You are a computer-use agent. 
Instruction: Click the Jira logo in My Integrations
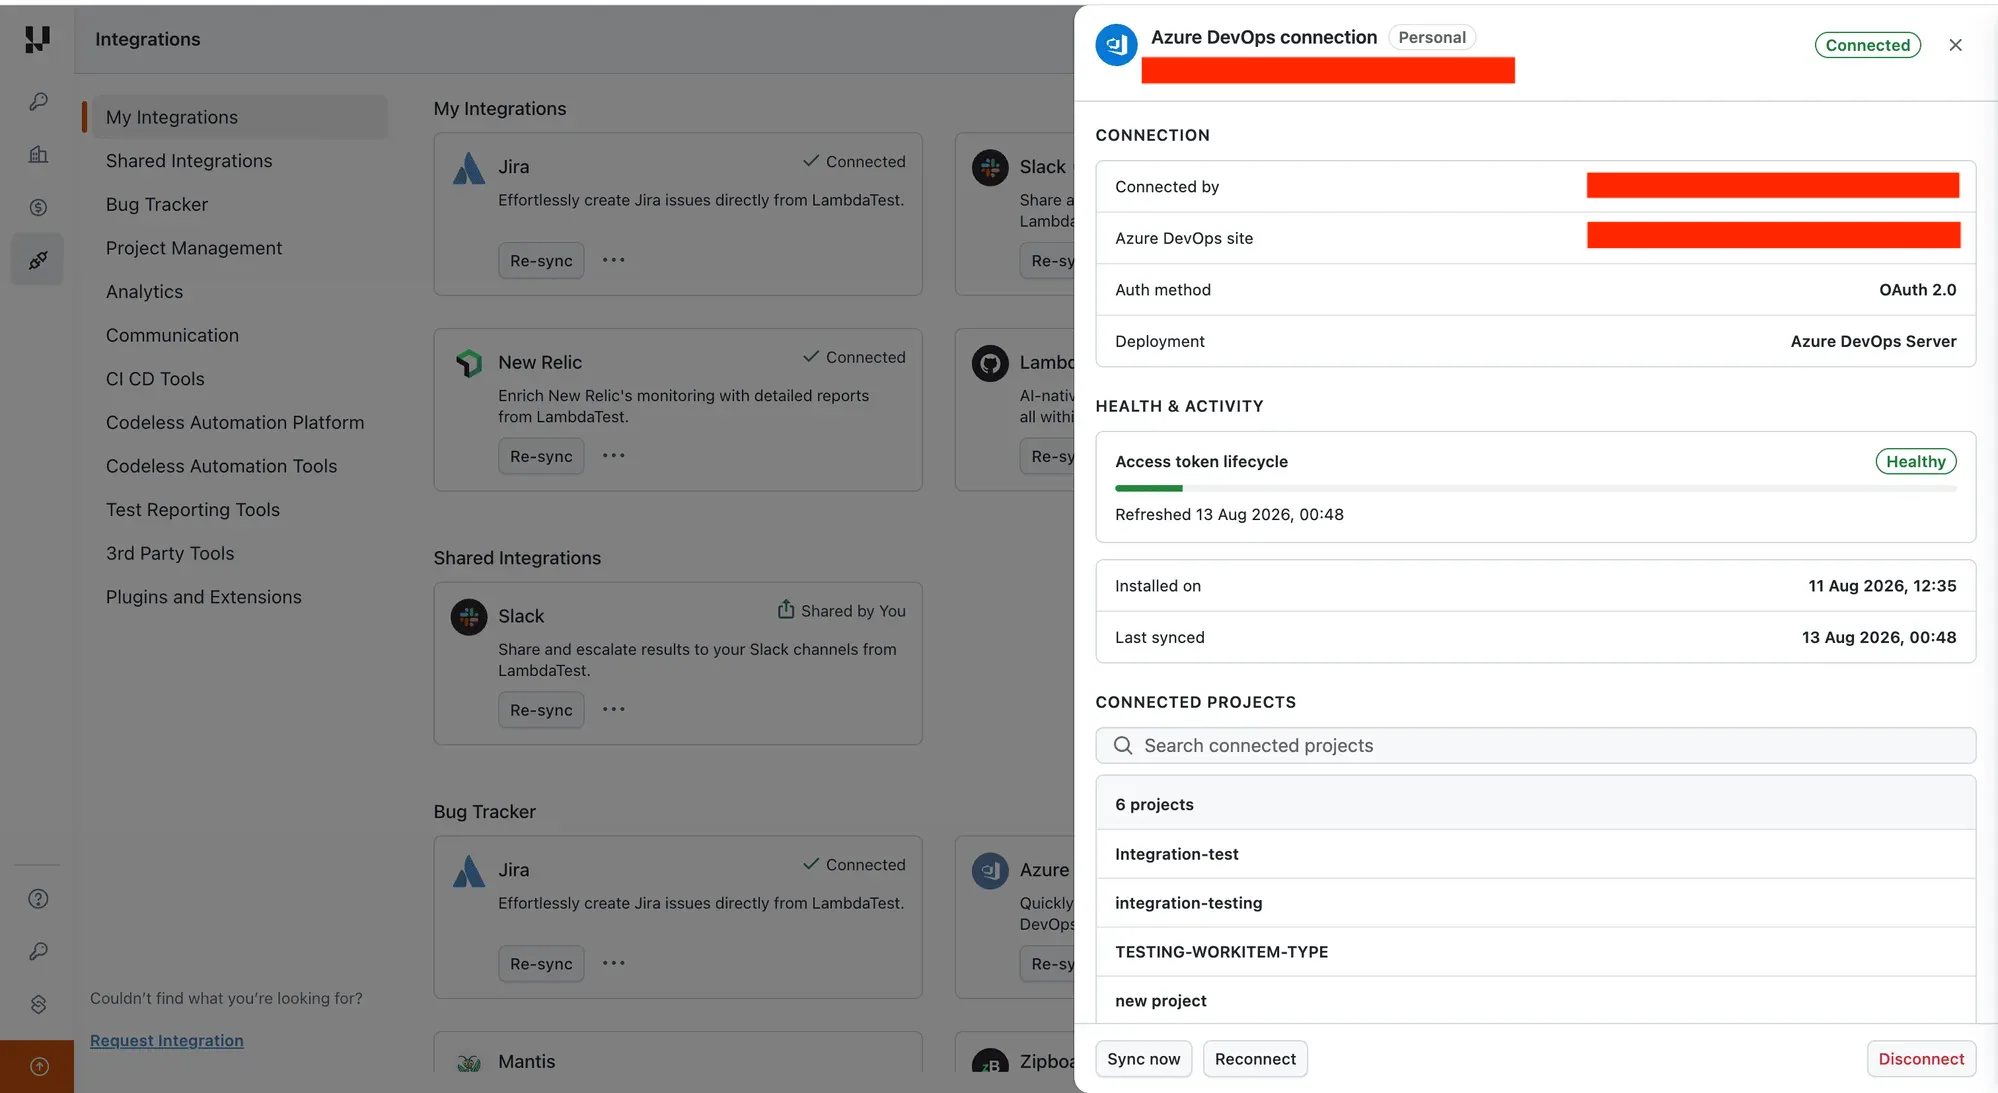(468, 168)
